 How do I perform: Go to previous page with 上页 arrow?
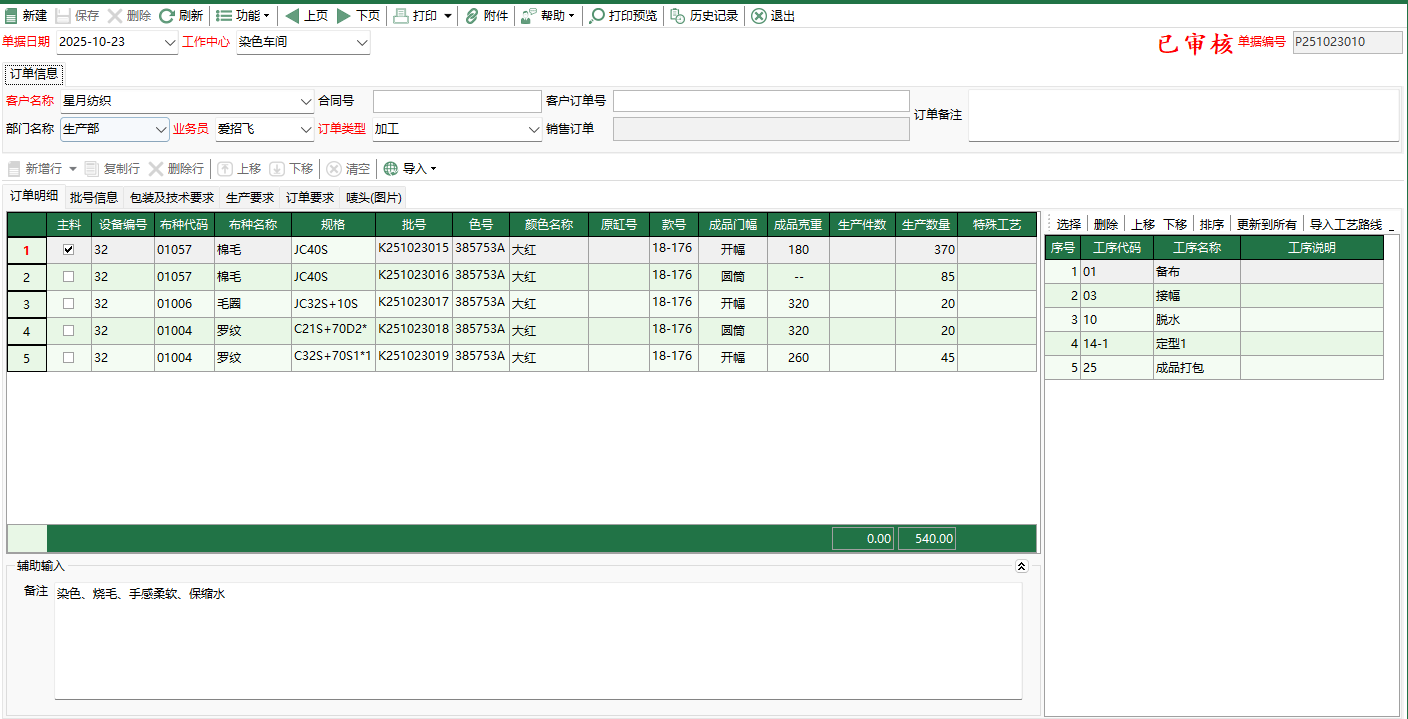(292, 16)
